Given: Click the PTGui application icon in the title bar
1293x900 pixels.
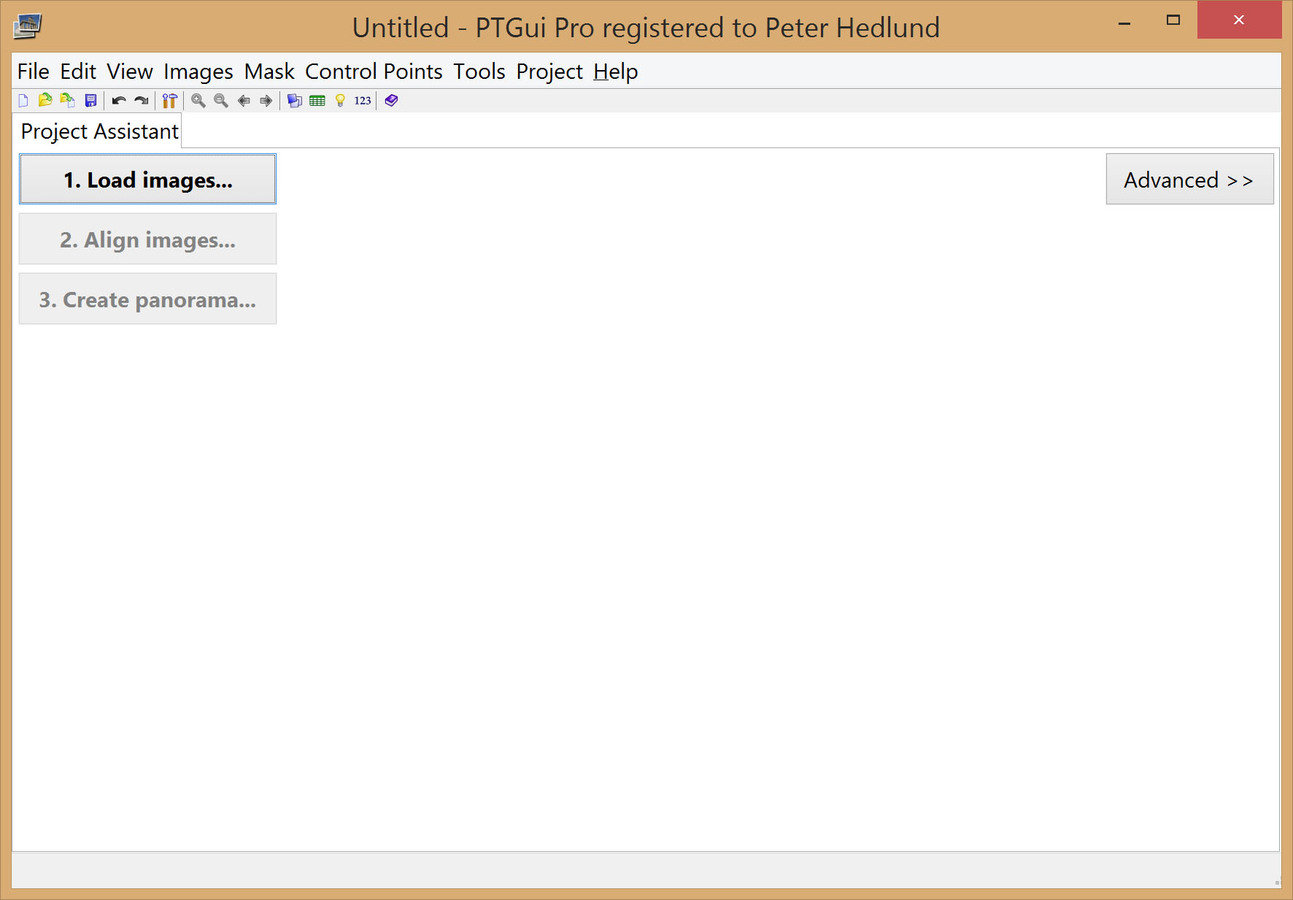Looking at the screenshot, I should point(28,25).
